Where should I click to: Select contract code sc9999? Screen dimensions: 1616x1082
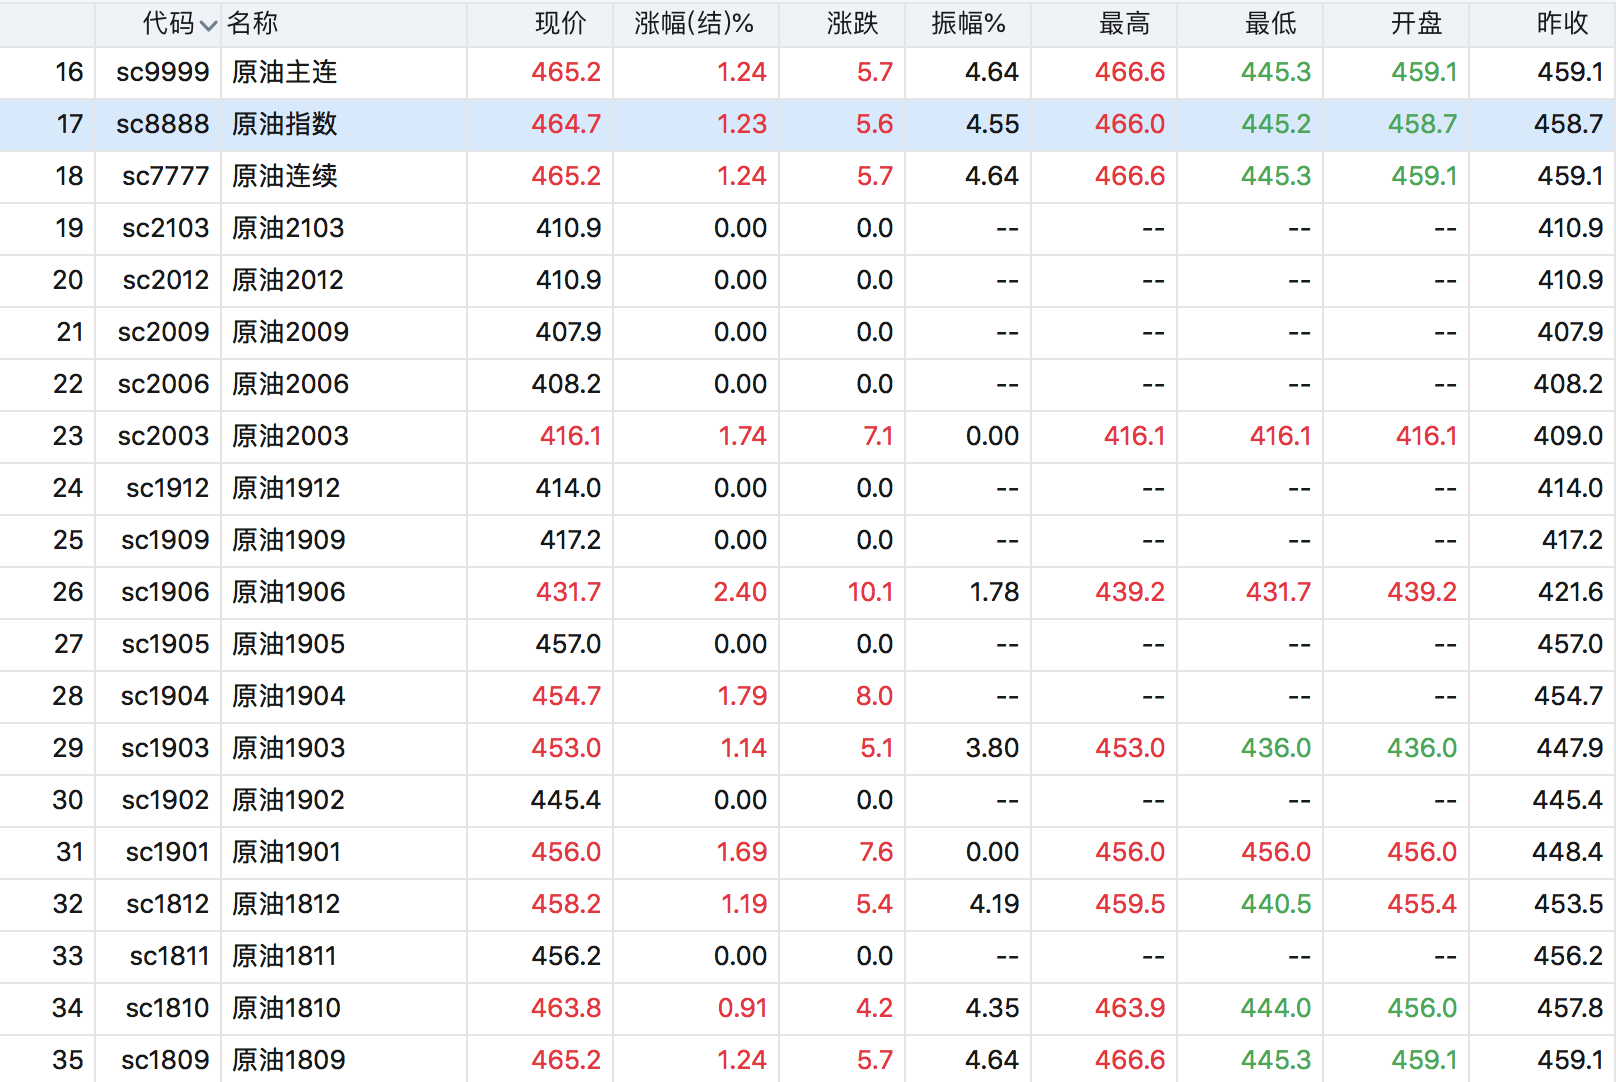point(162,72)
